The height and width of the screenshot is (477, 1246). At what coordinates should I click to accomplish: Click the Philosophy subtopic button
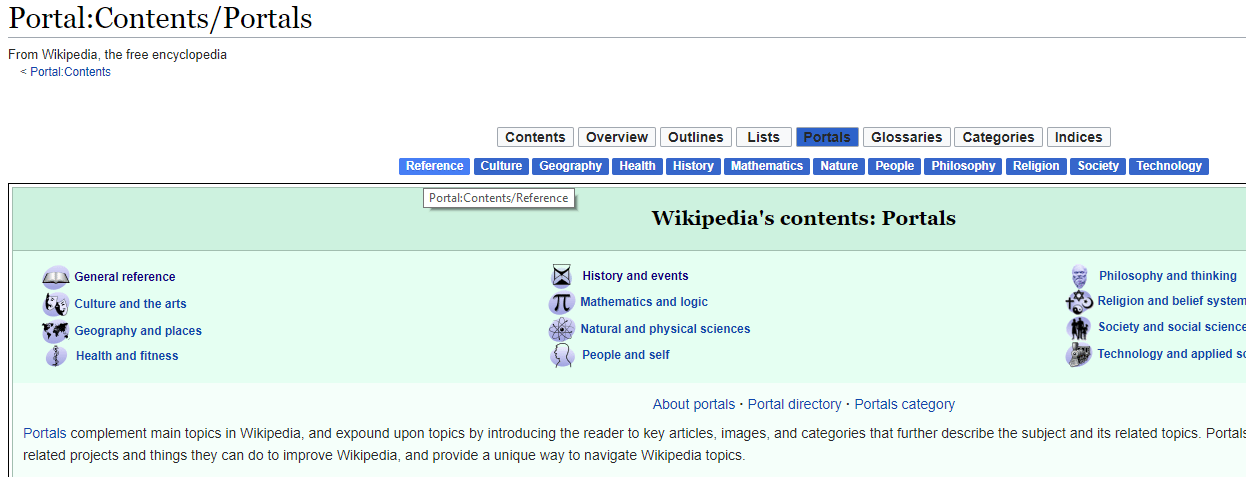[964, 166]
